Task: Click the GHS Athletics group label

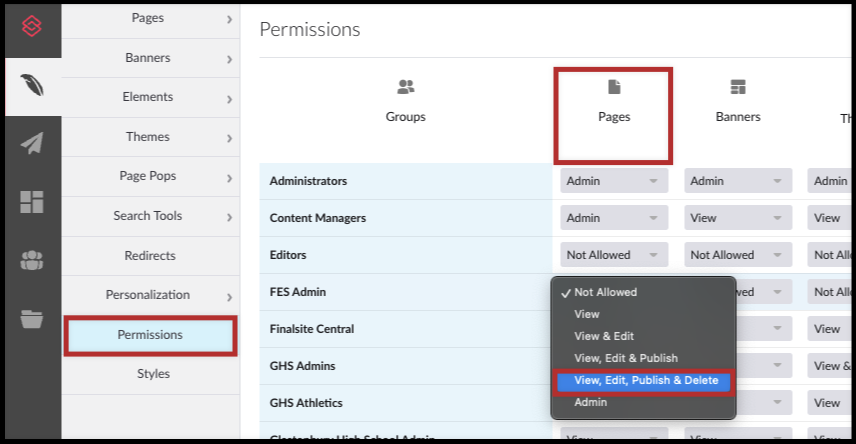Action: pyautogui.click(x=306, y=403)
